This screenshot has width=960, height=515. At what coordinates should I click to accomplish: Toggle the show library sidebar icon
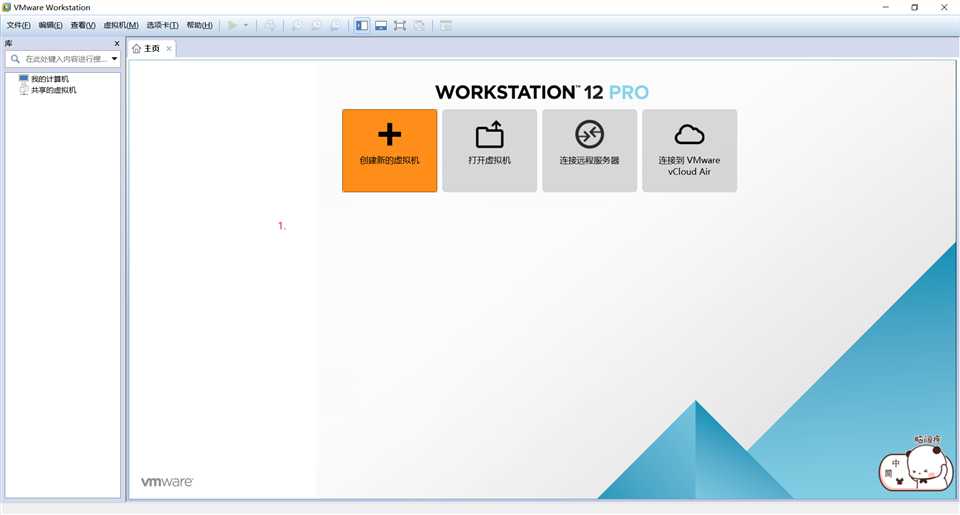pyautogui.click(x=362, y=26)
